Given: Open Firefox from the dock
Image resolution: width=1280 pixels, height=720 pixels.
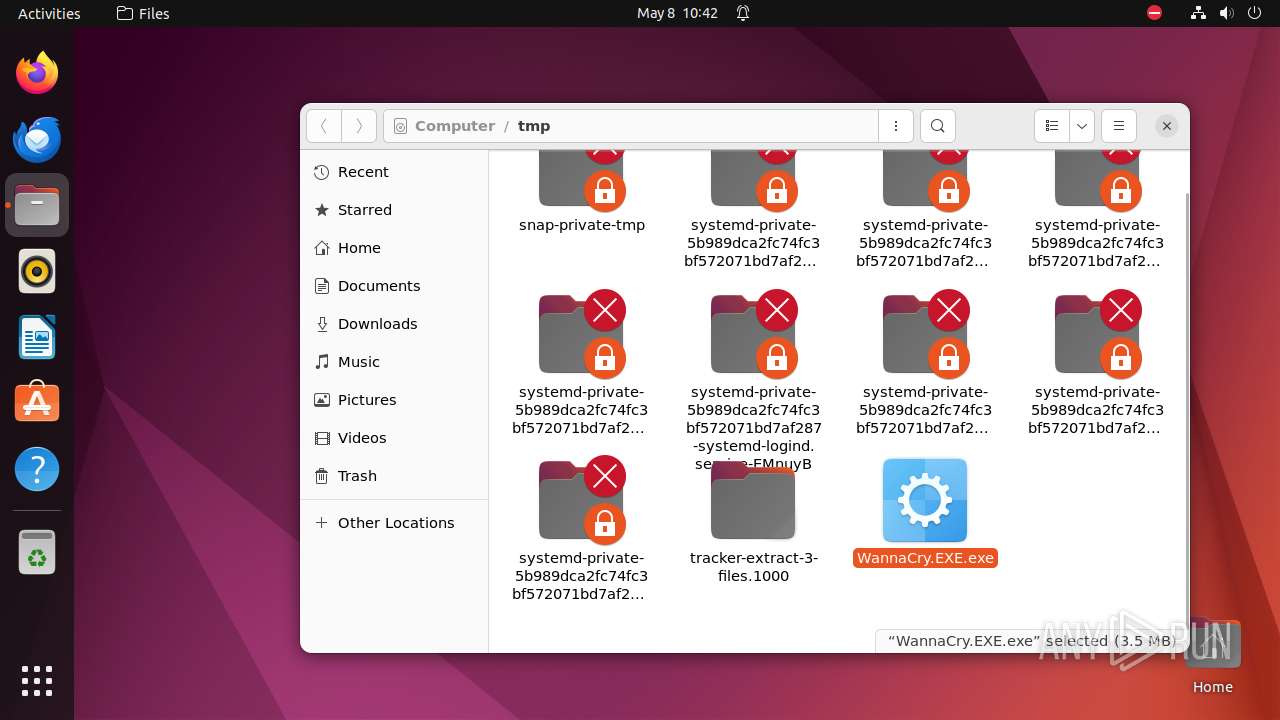Looking at the screenshot, I should 37,73.
